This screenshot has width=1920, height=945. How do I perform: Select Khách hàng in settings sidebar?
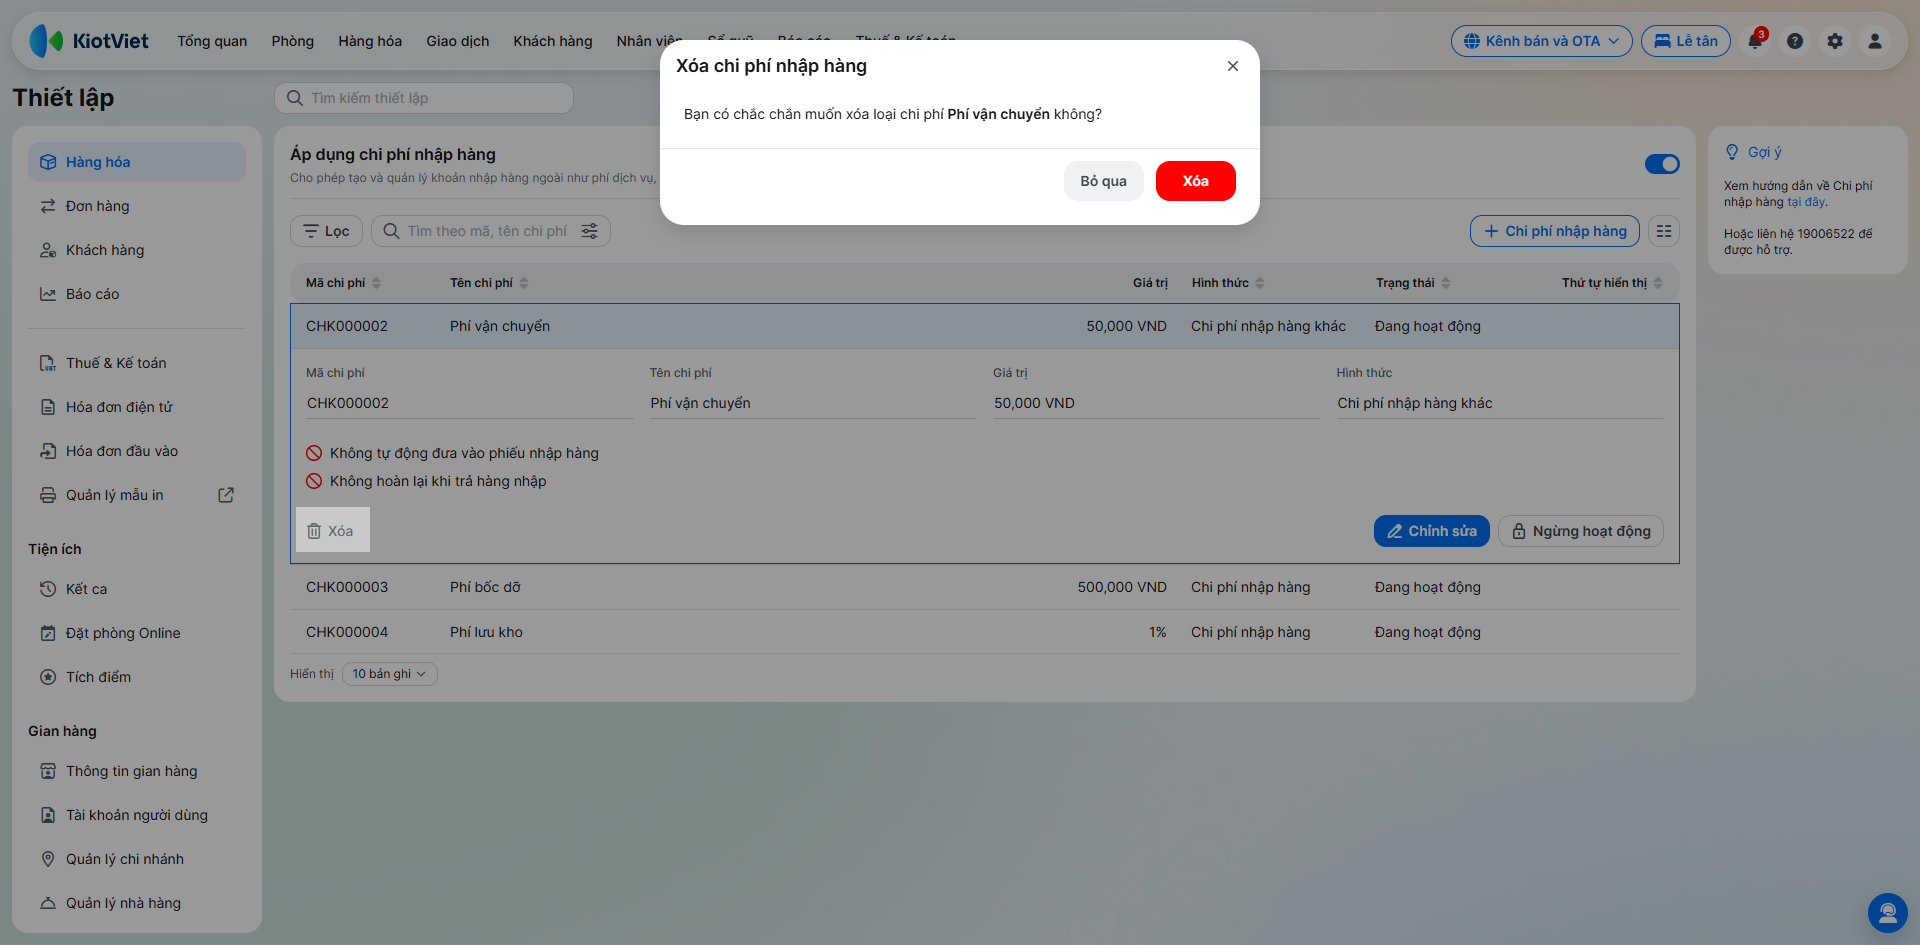(x=137, y=250)
